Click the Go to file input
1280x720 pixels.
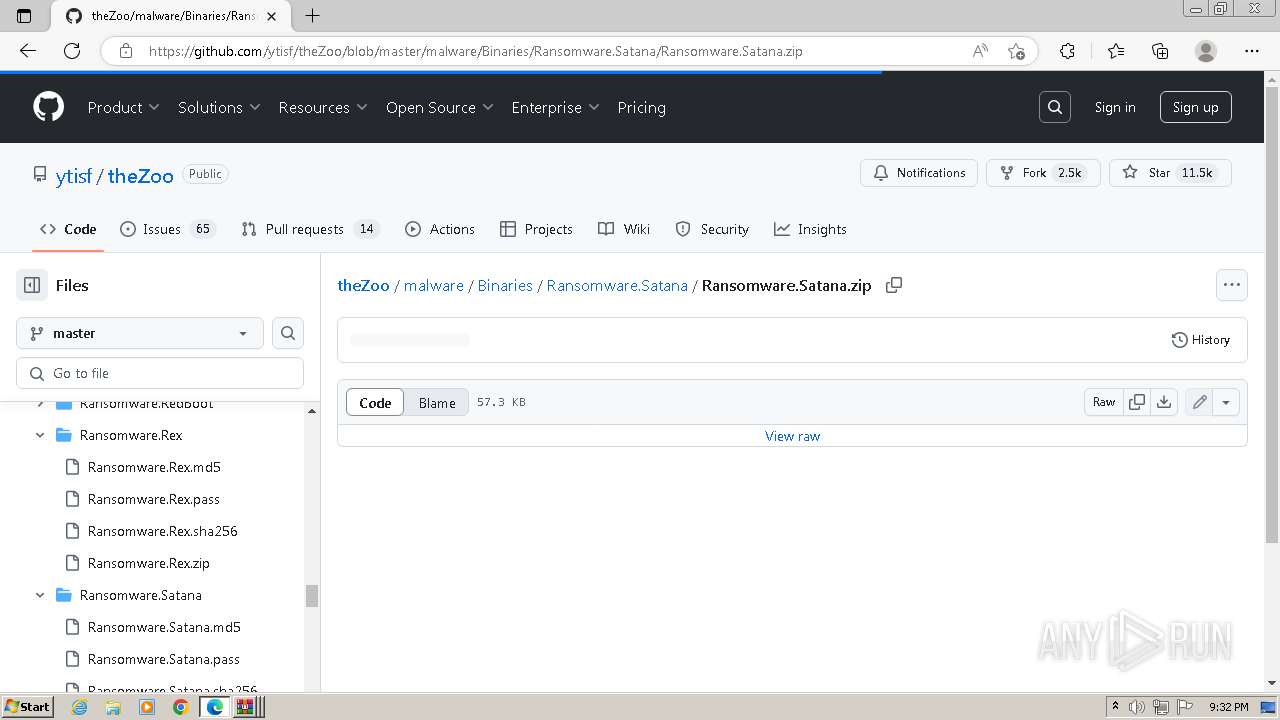tap(160, 373)
